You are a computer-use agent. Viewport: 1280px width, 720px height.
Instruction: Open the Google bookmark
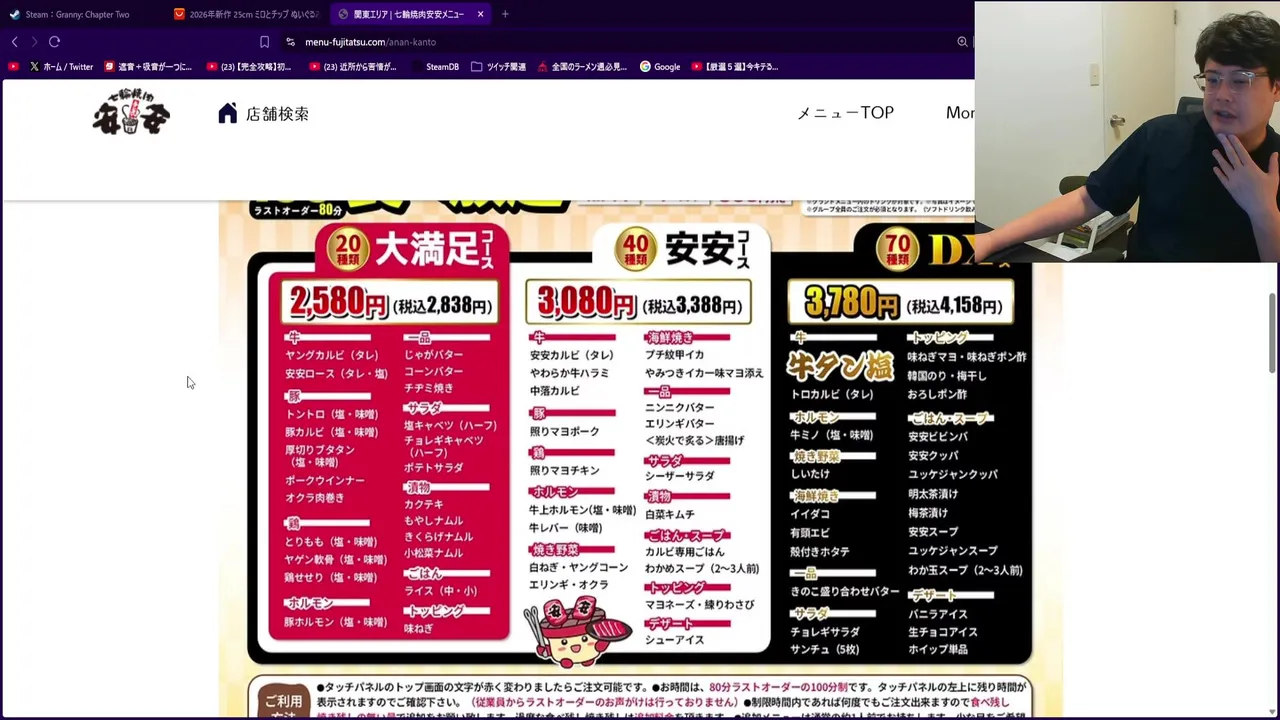tap(660, 67)
